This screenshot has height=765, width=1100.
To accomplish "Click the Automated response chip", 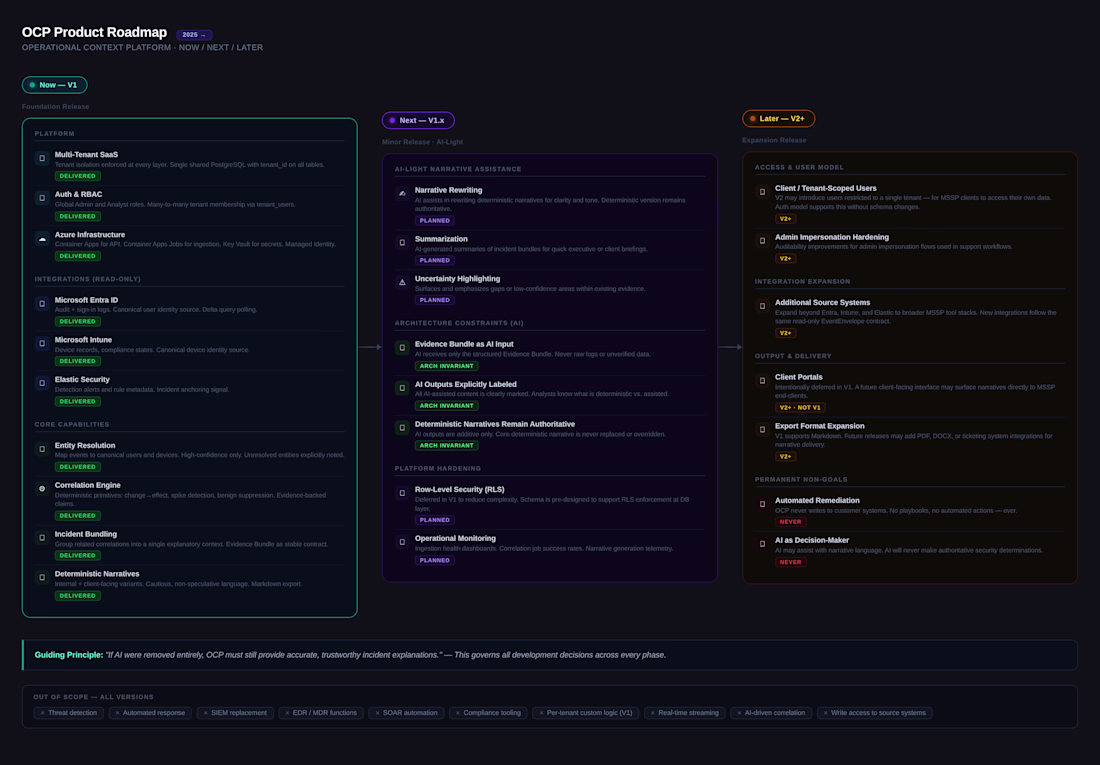I will (x=150, y=713).
